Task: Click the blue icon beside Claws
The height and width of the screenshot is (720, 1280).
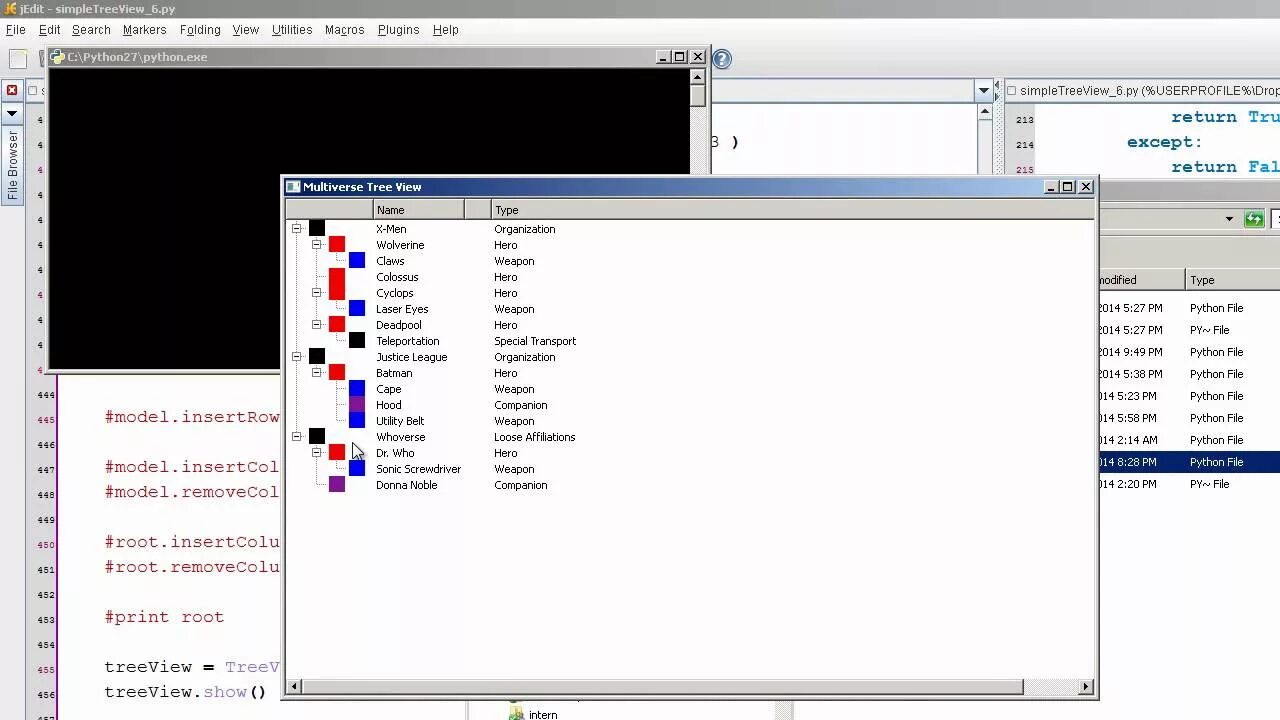Action: tap(357, 261)
